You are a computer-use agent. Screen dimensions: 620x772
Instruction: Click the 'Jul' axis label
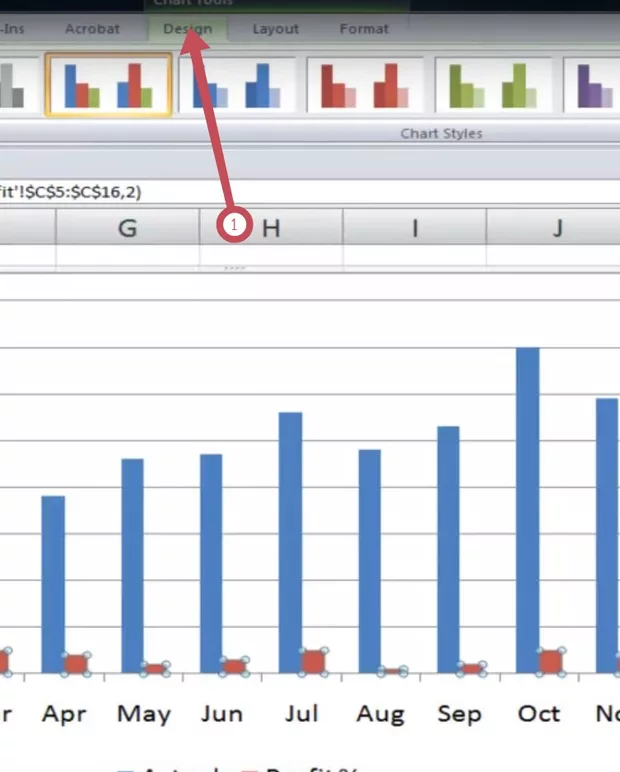point(301,713)
